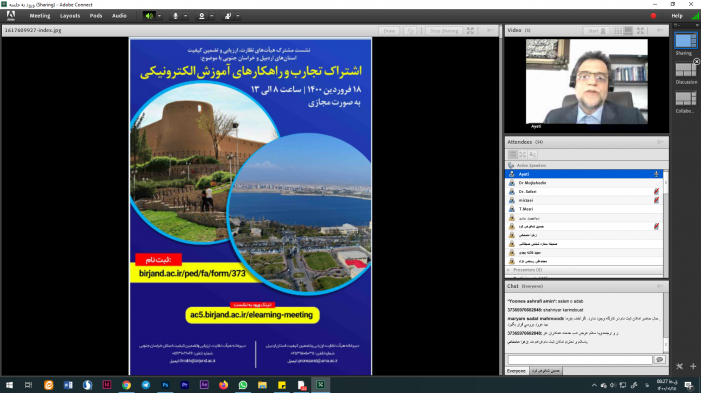701x393 pixels.
Task: Open Photoshop from taskbar
Action: [x=165, y=385]
